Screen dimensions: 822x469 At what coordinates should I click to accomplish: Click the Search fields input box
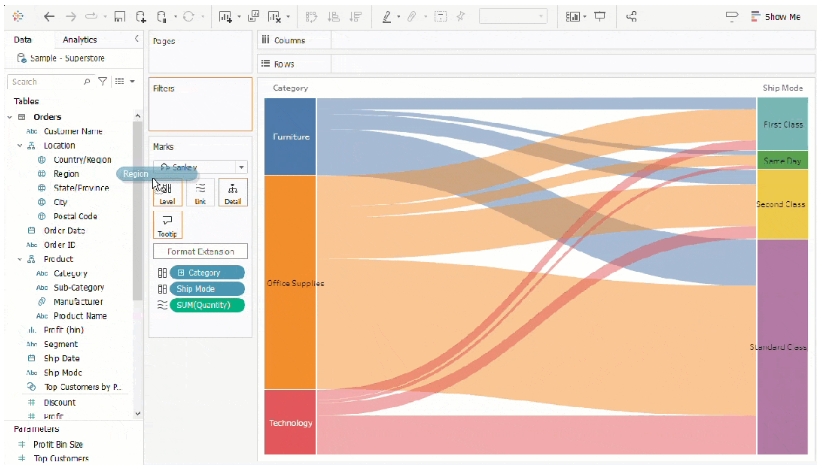[45, 81]
